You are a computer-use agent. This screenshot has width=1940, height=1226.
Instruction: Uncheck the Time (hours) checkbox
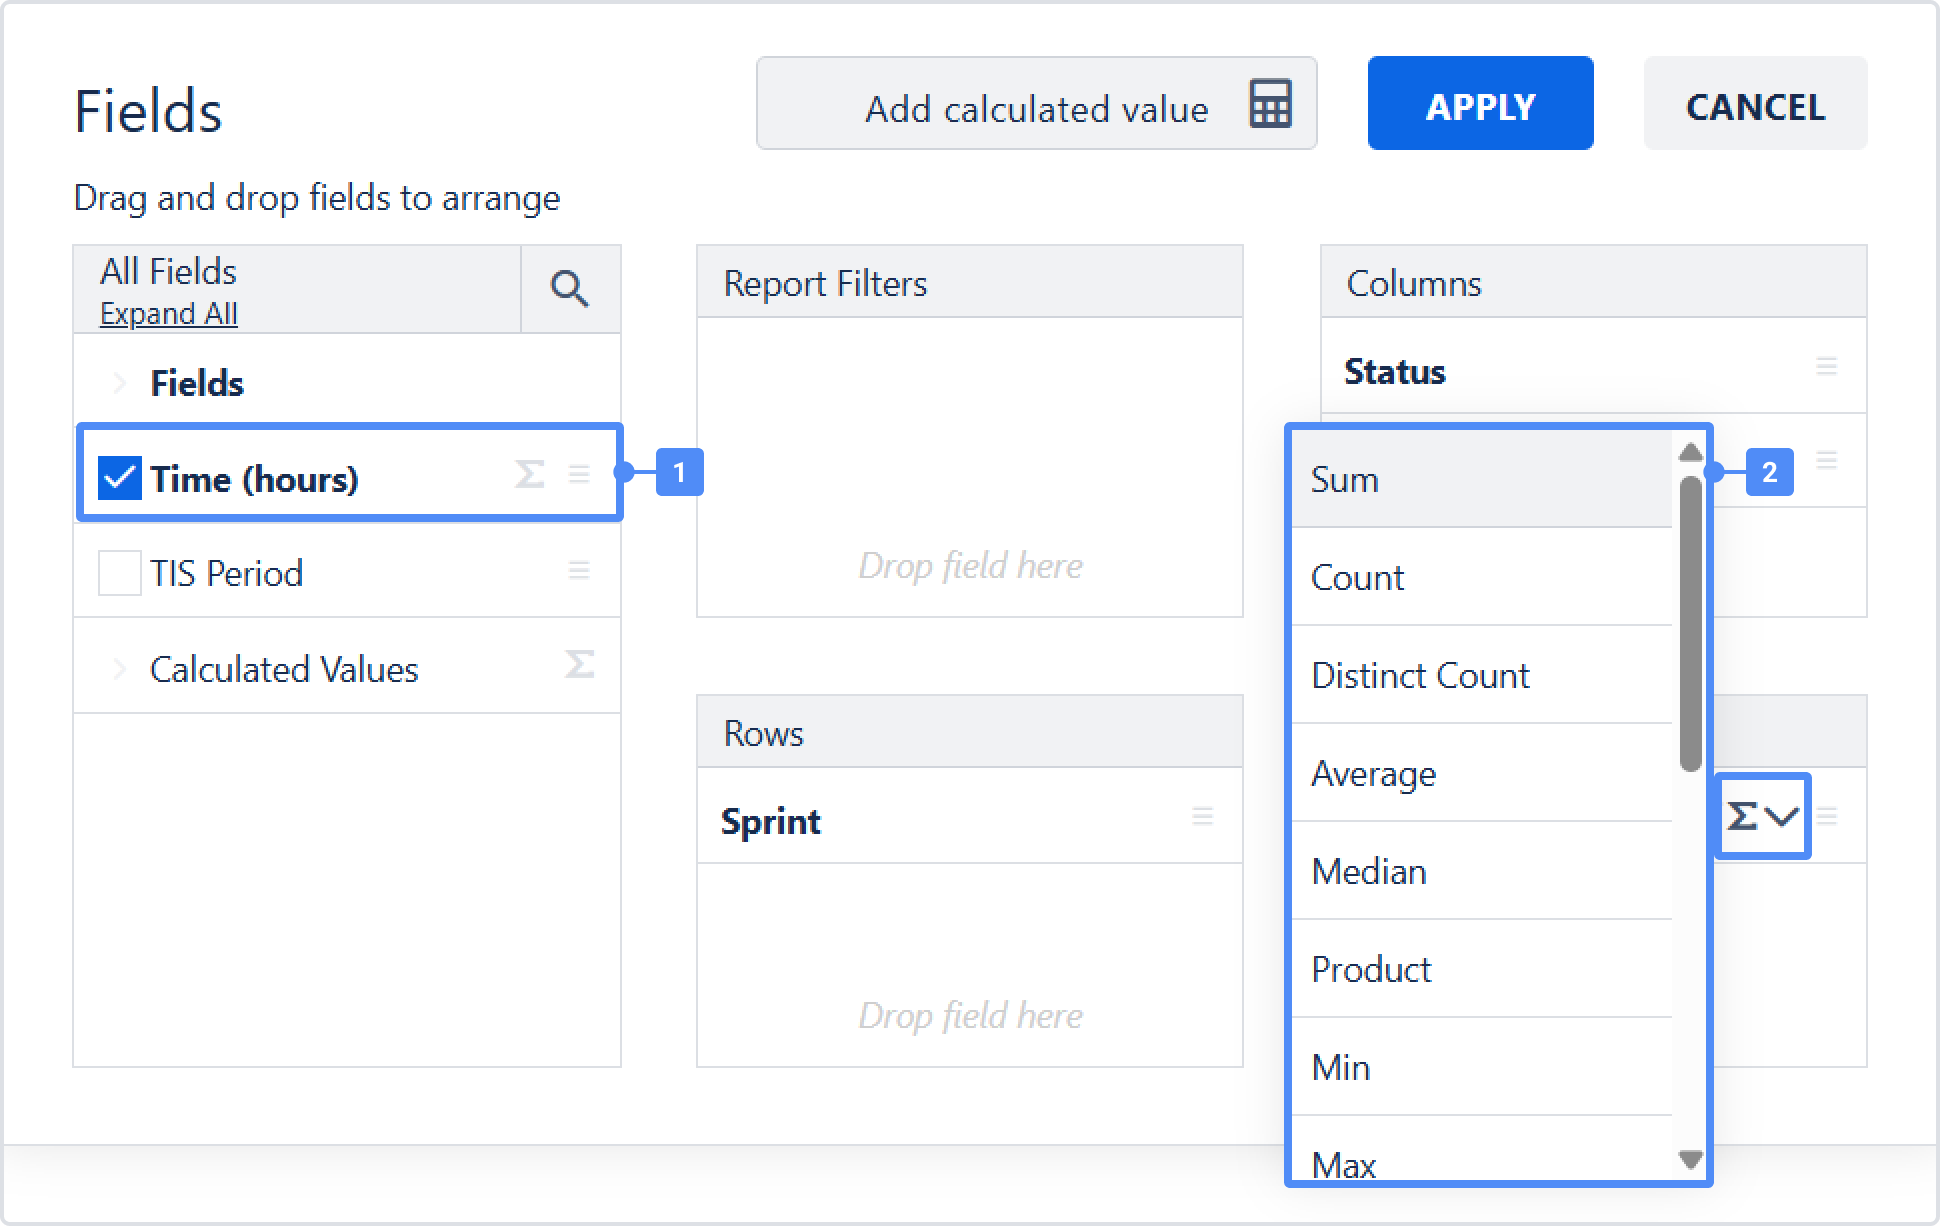click(x=119, y=477)
